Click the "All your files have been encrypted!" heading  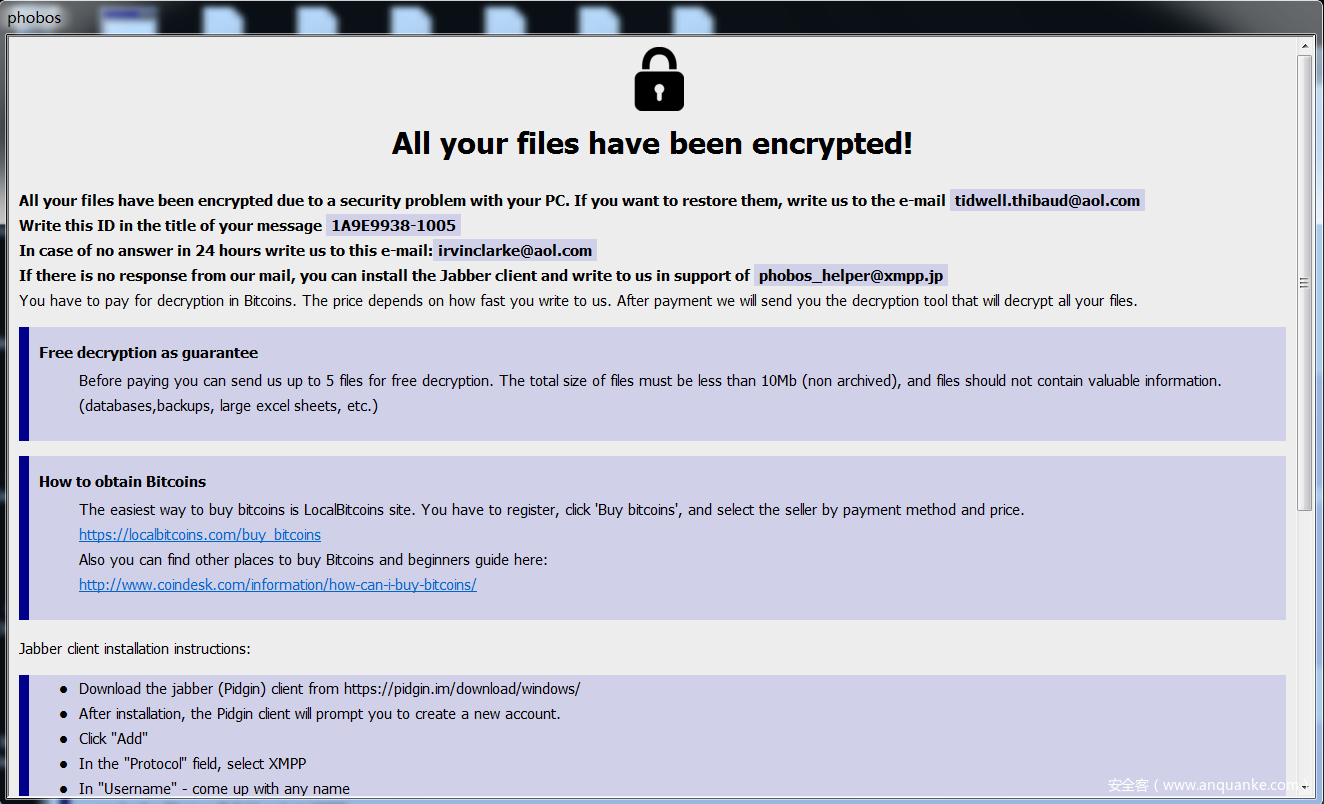[x=652, y=143]
